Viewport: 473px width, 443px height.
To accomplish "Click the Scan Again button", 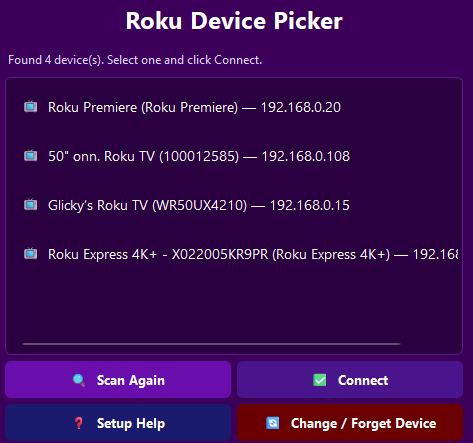I will coord(118,380).
